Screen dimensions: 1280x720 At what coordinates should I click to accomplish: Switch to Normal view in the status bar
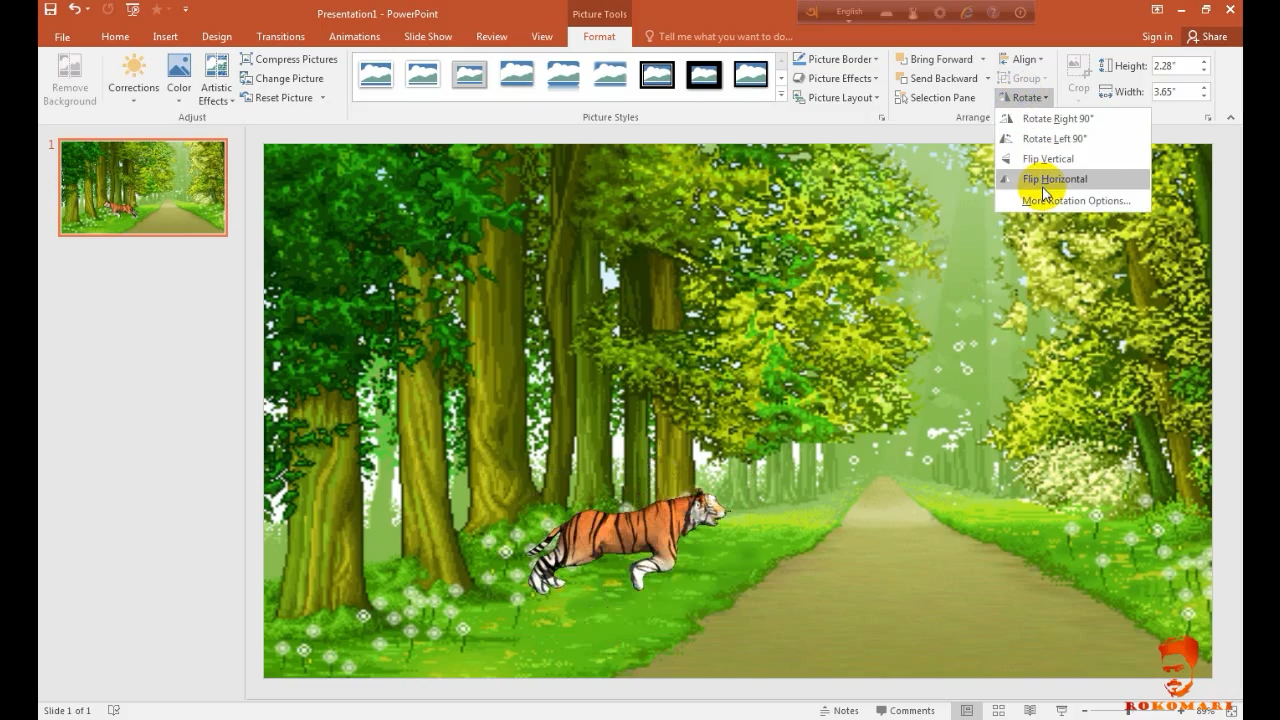coord(967,711)
